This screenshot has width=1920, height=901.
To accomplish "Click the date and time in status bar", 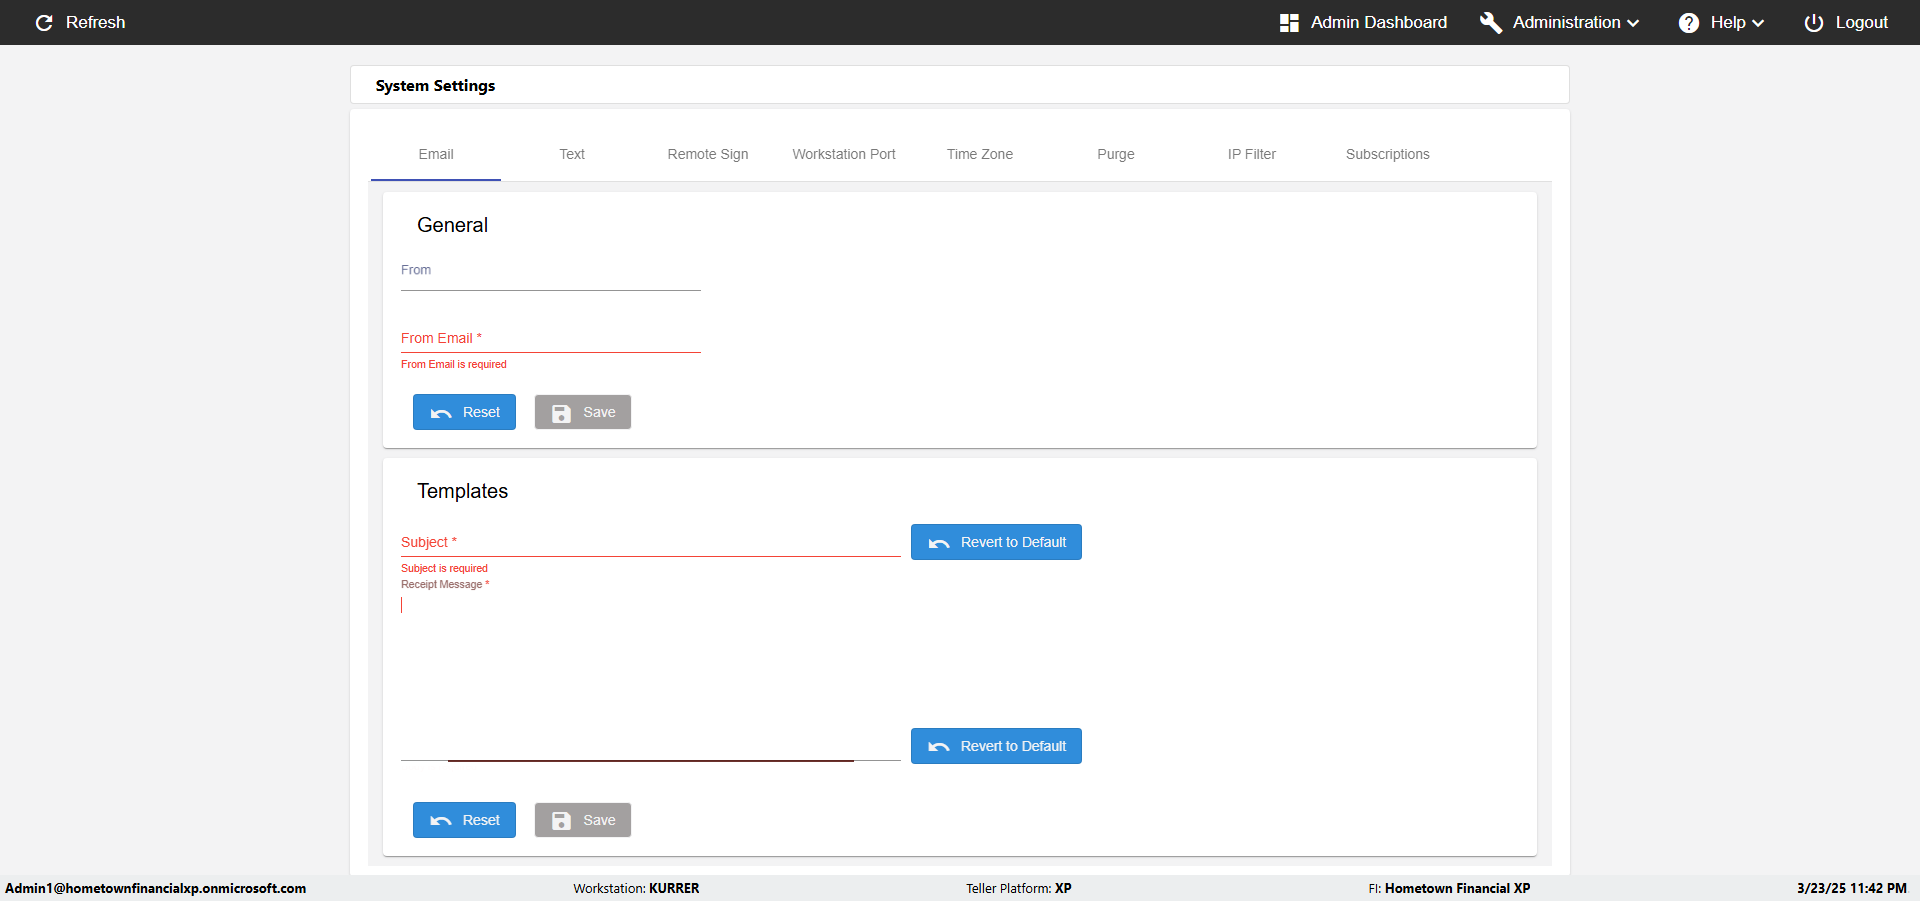I will 1852,888.
